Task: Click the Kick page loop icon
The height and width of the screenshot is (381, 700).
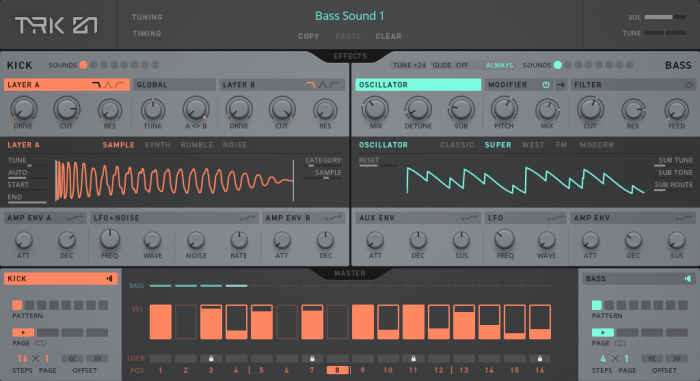Action: (x=41, y=343)
